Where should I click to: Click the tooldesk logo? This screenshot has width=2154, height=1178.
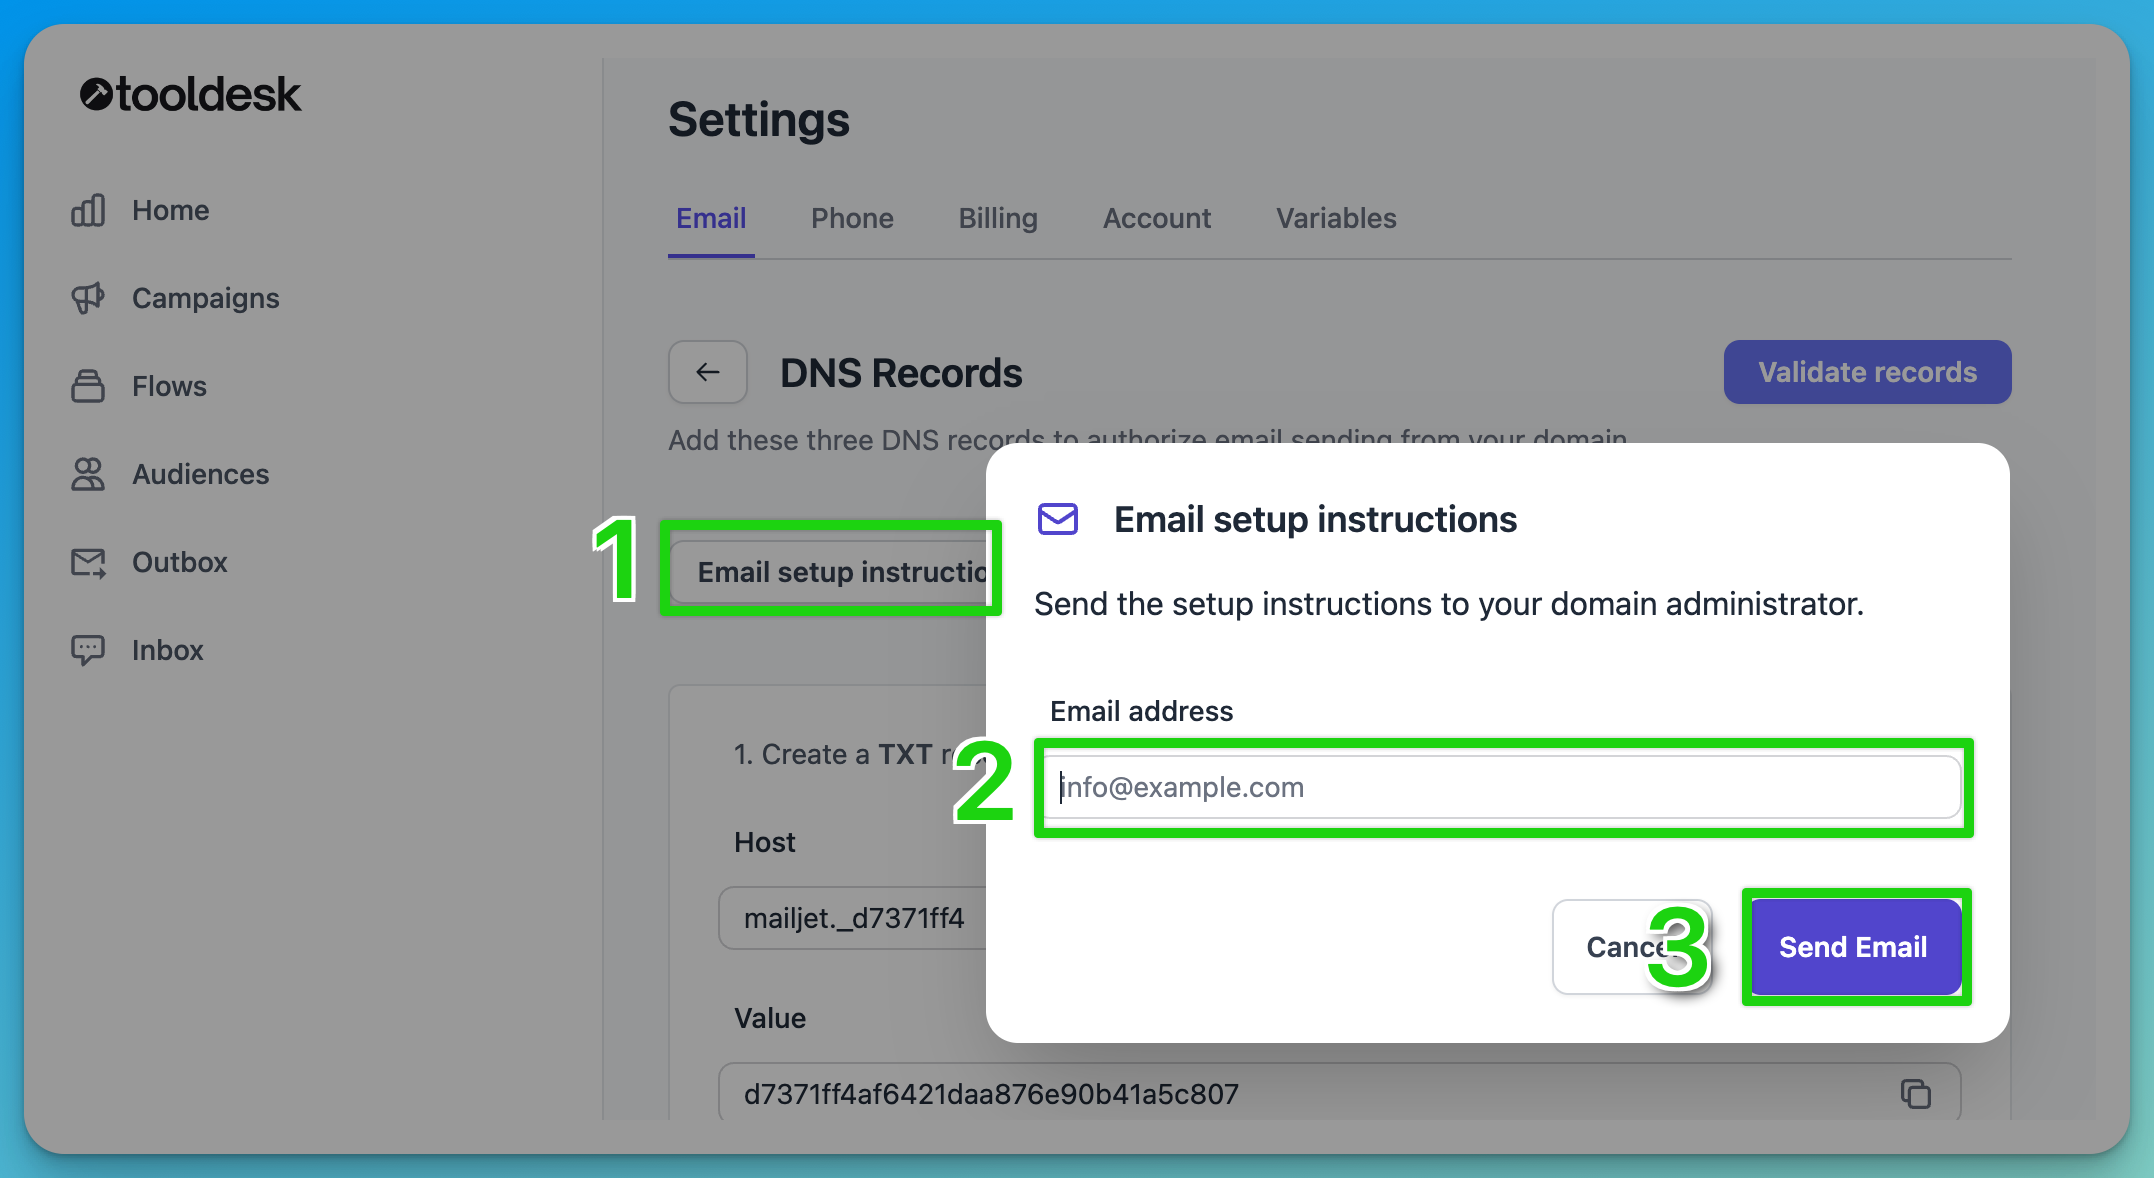pyautogui.click(x=190, y=93)
